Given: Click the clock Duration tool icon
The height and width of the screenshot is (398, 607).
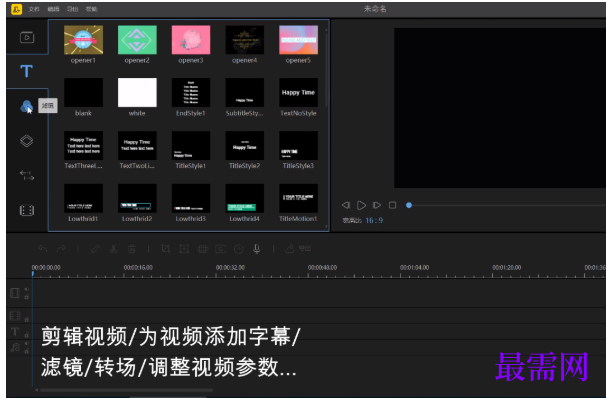Looking at the screenshot, I should pos(239,249).
